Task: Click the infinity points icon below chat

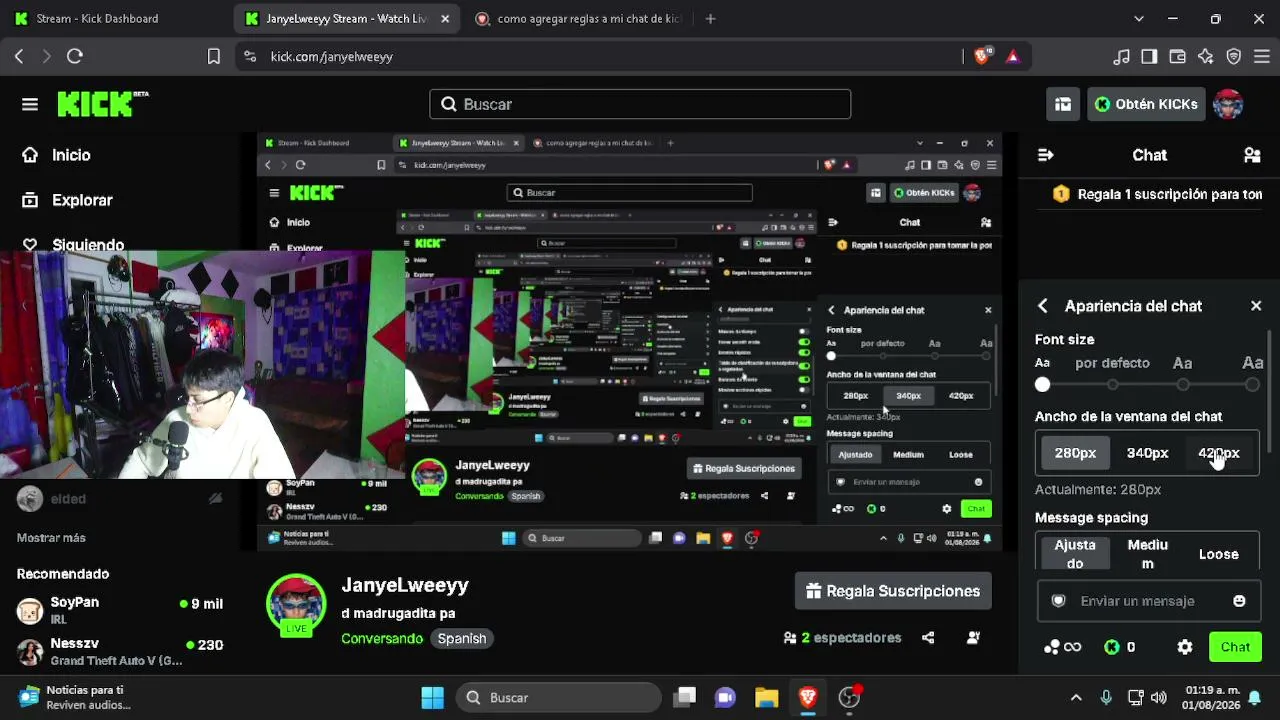Action: [1062, 647]
